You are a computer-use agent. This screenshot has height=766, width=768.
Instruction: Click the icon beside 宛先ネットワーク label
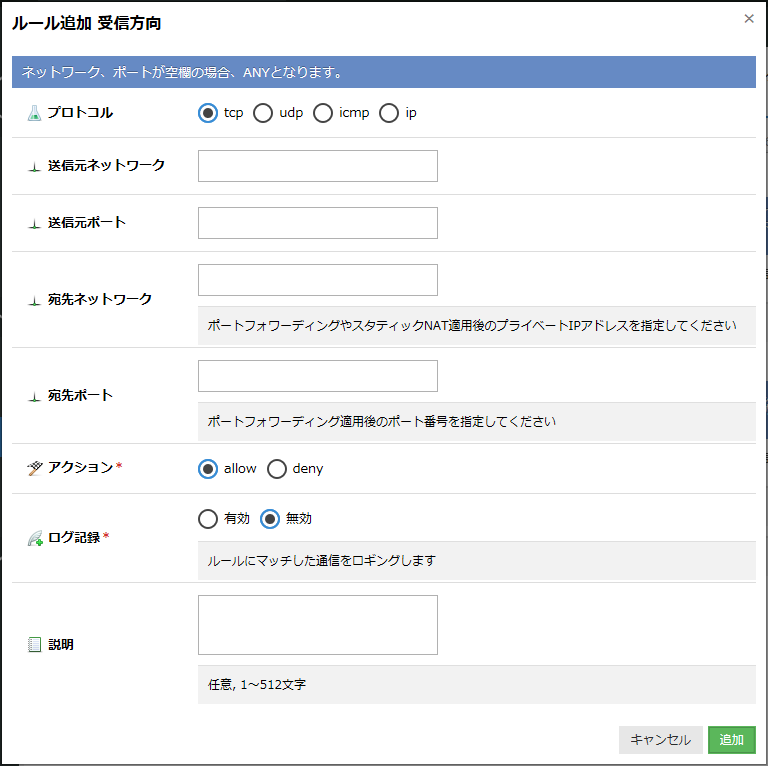35,299
